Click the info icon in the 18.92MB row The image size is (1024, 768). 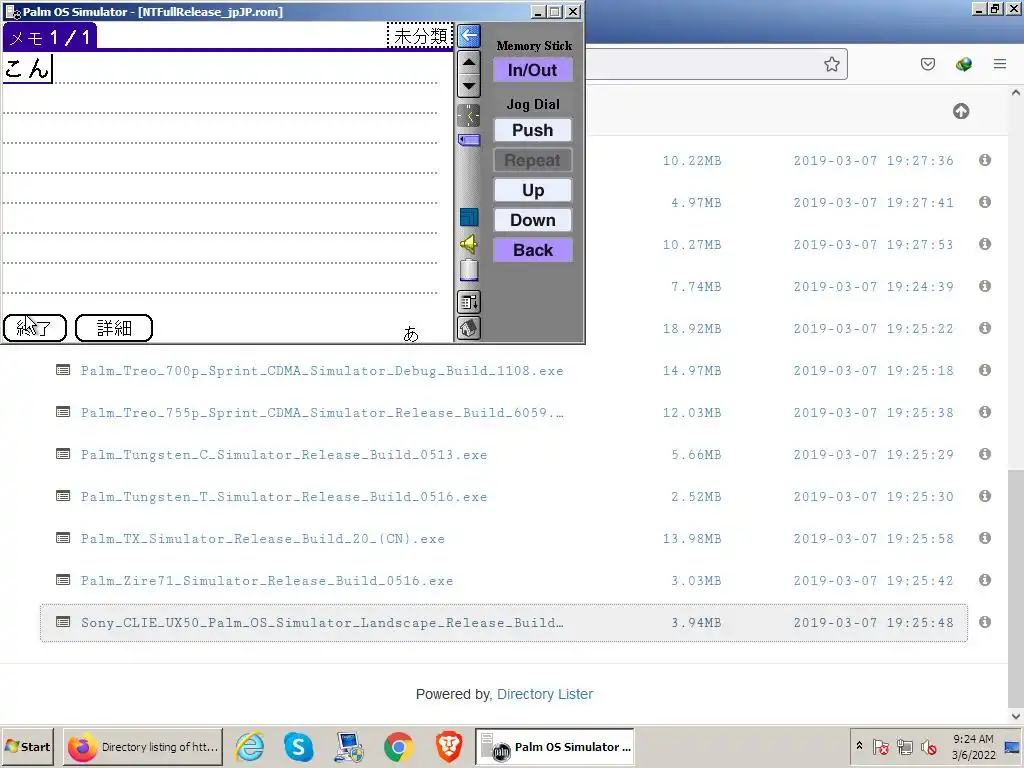(x=985, y=328)
